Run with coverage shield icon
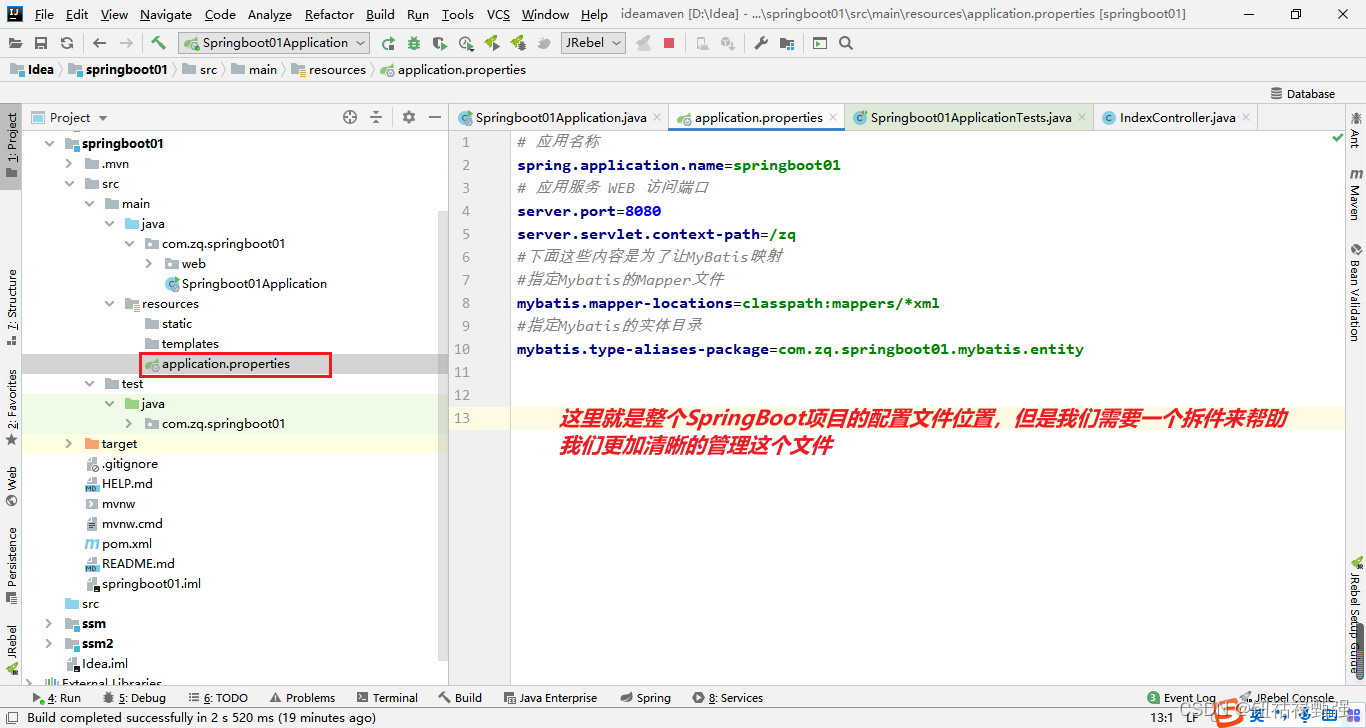The width and height of the screenshot is (1366, 728). click(439, 43)
